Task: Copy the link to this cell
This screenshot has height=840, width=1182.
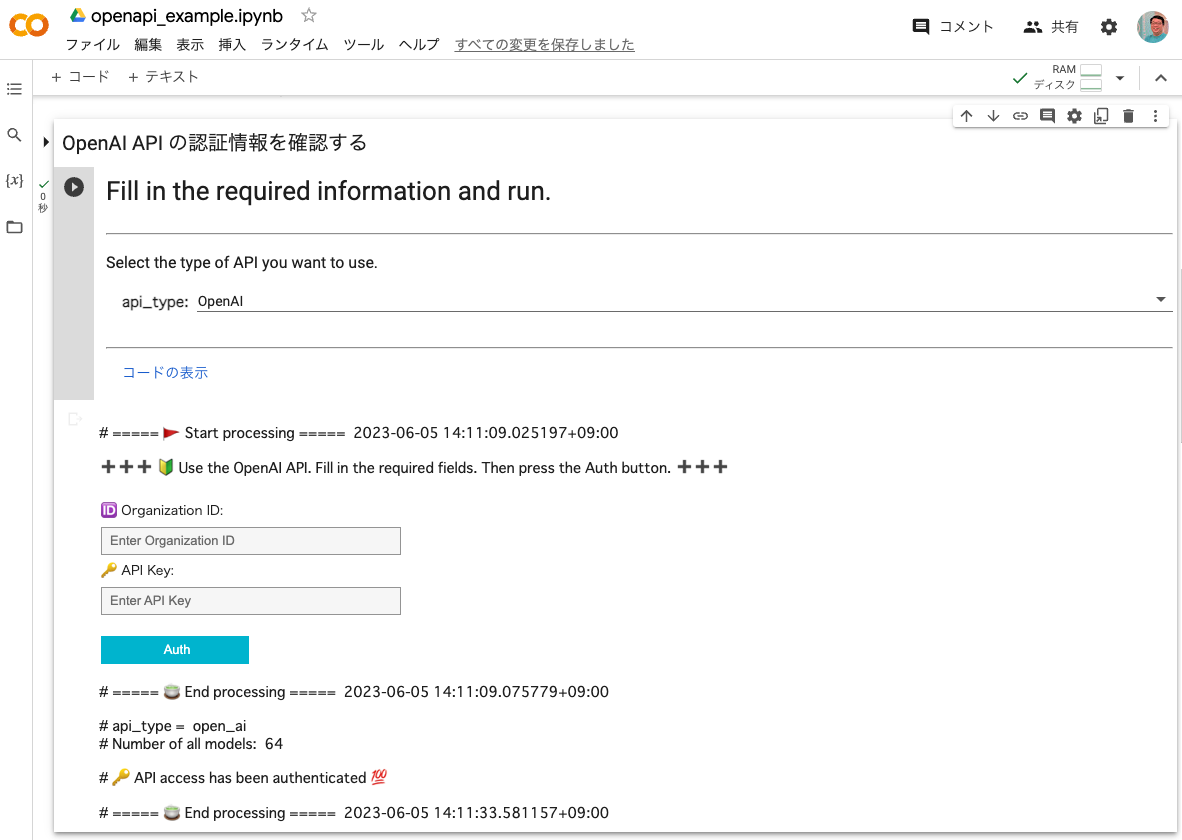Action: pyautogui.click(x=1020, y=115)
